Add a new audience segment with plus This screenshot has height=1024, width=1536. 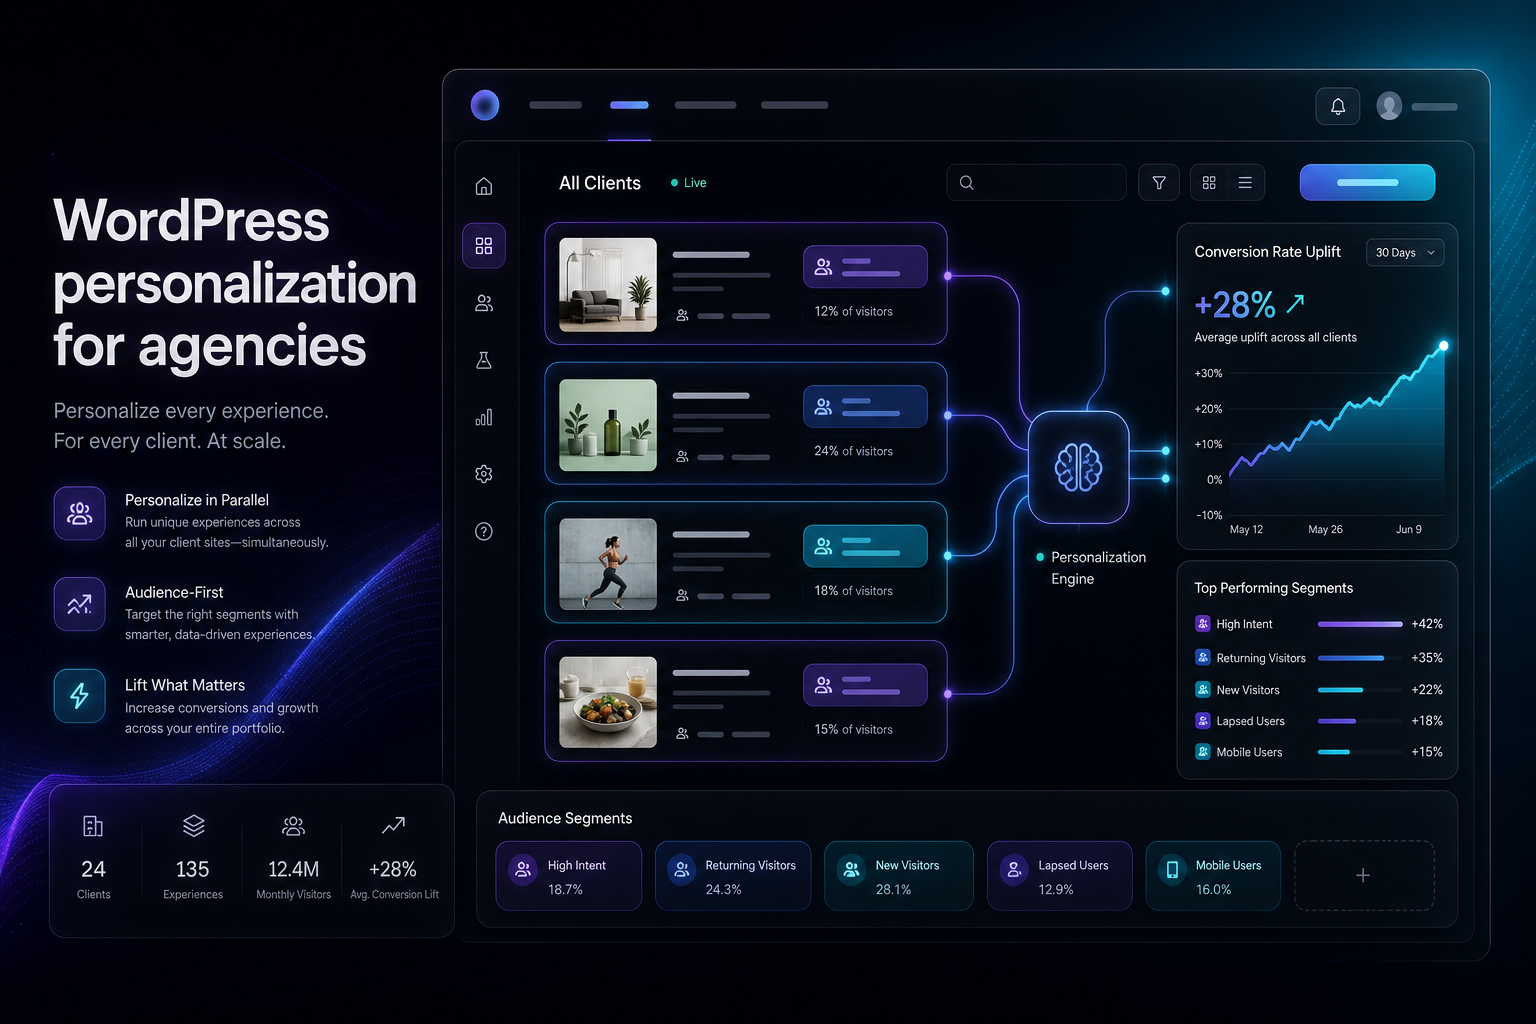[1364, 876]
